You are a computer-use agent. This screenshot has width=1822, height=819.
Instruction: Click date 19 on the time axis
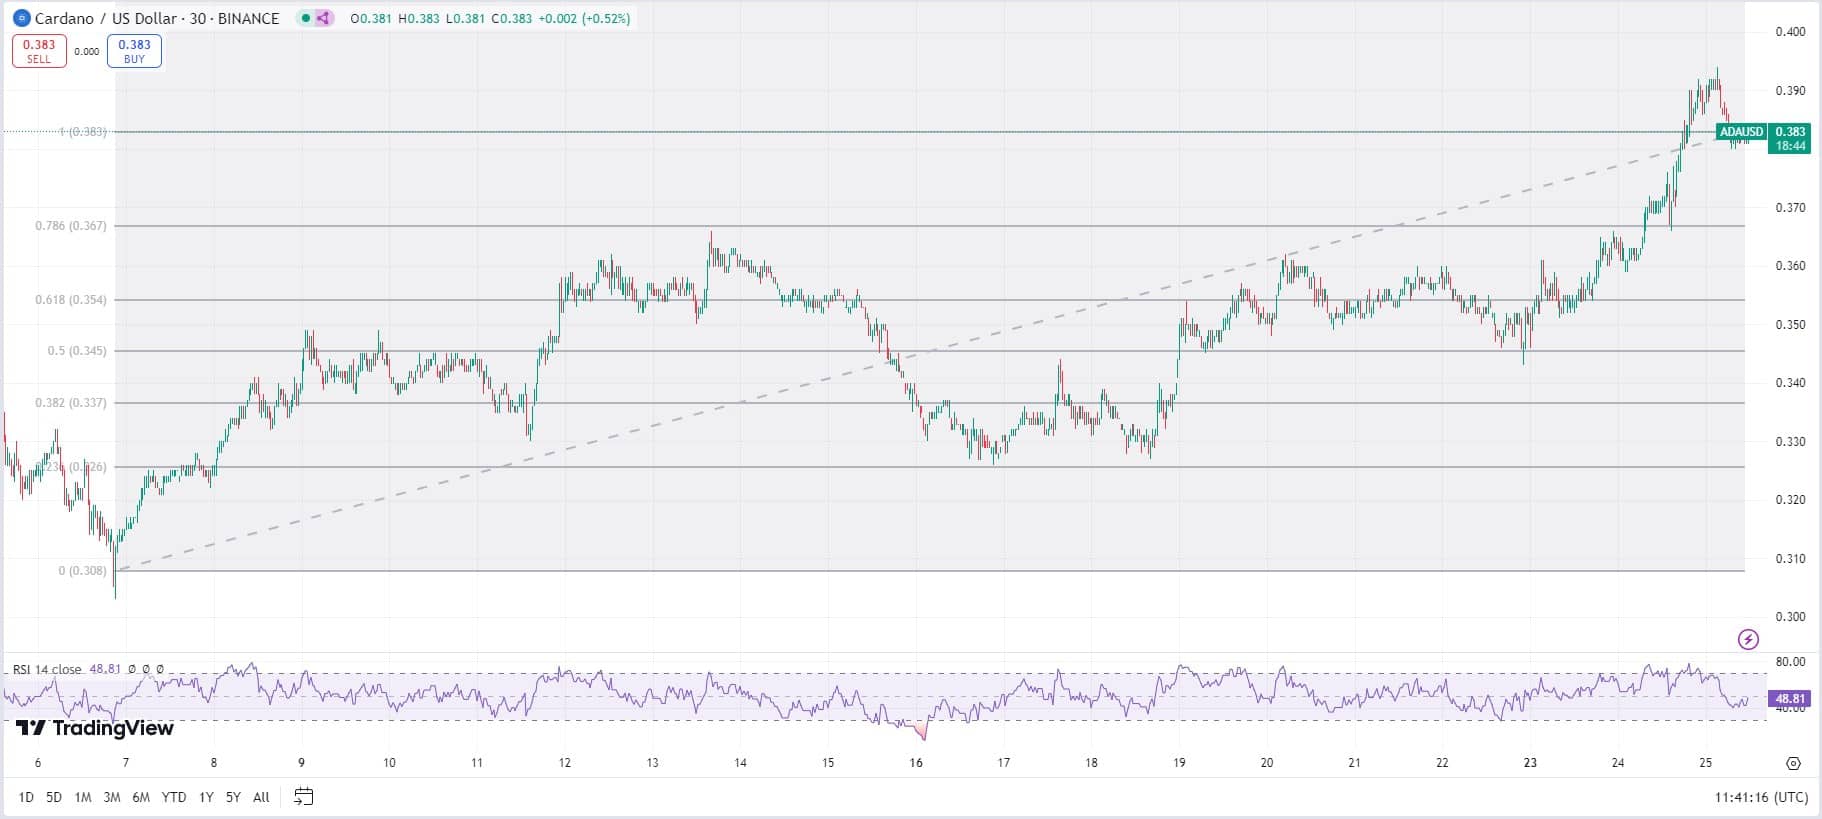[x=1179, y=763]
